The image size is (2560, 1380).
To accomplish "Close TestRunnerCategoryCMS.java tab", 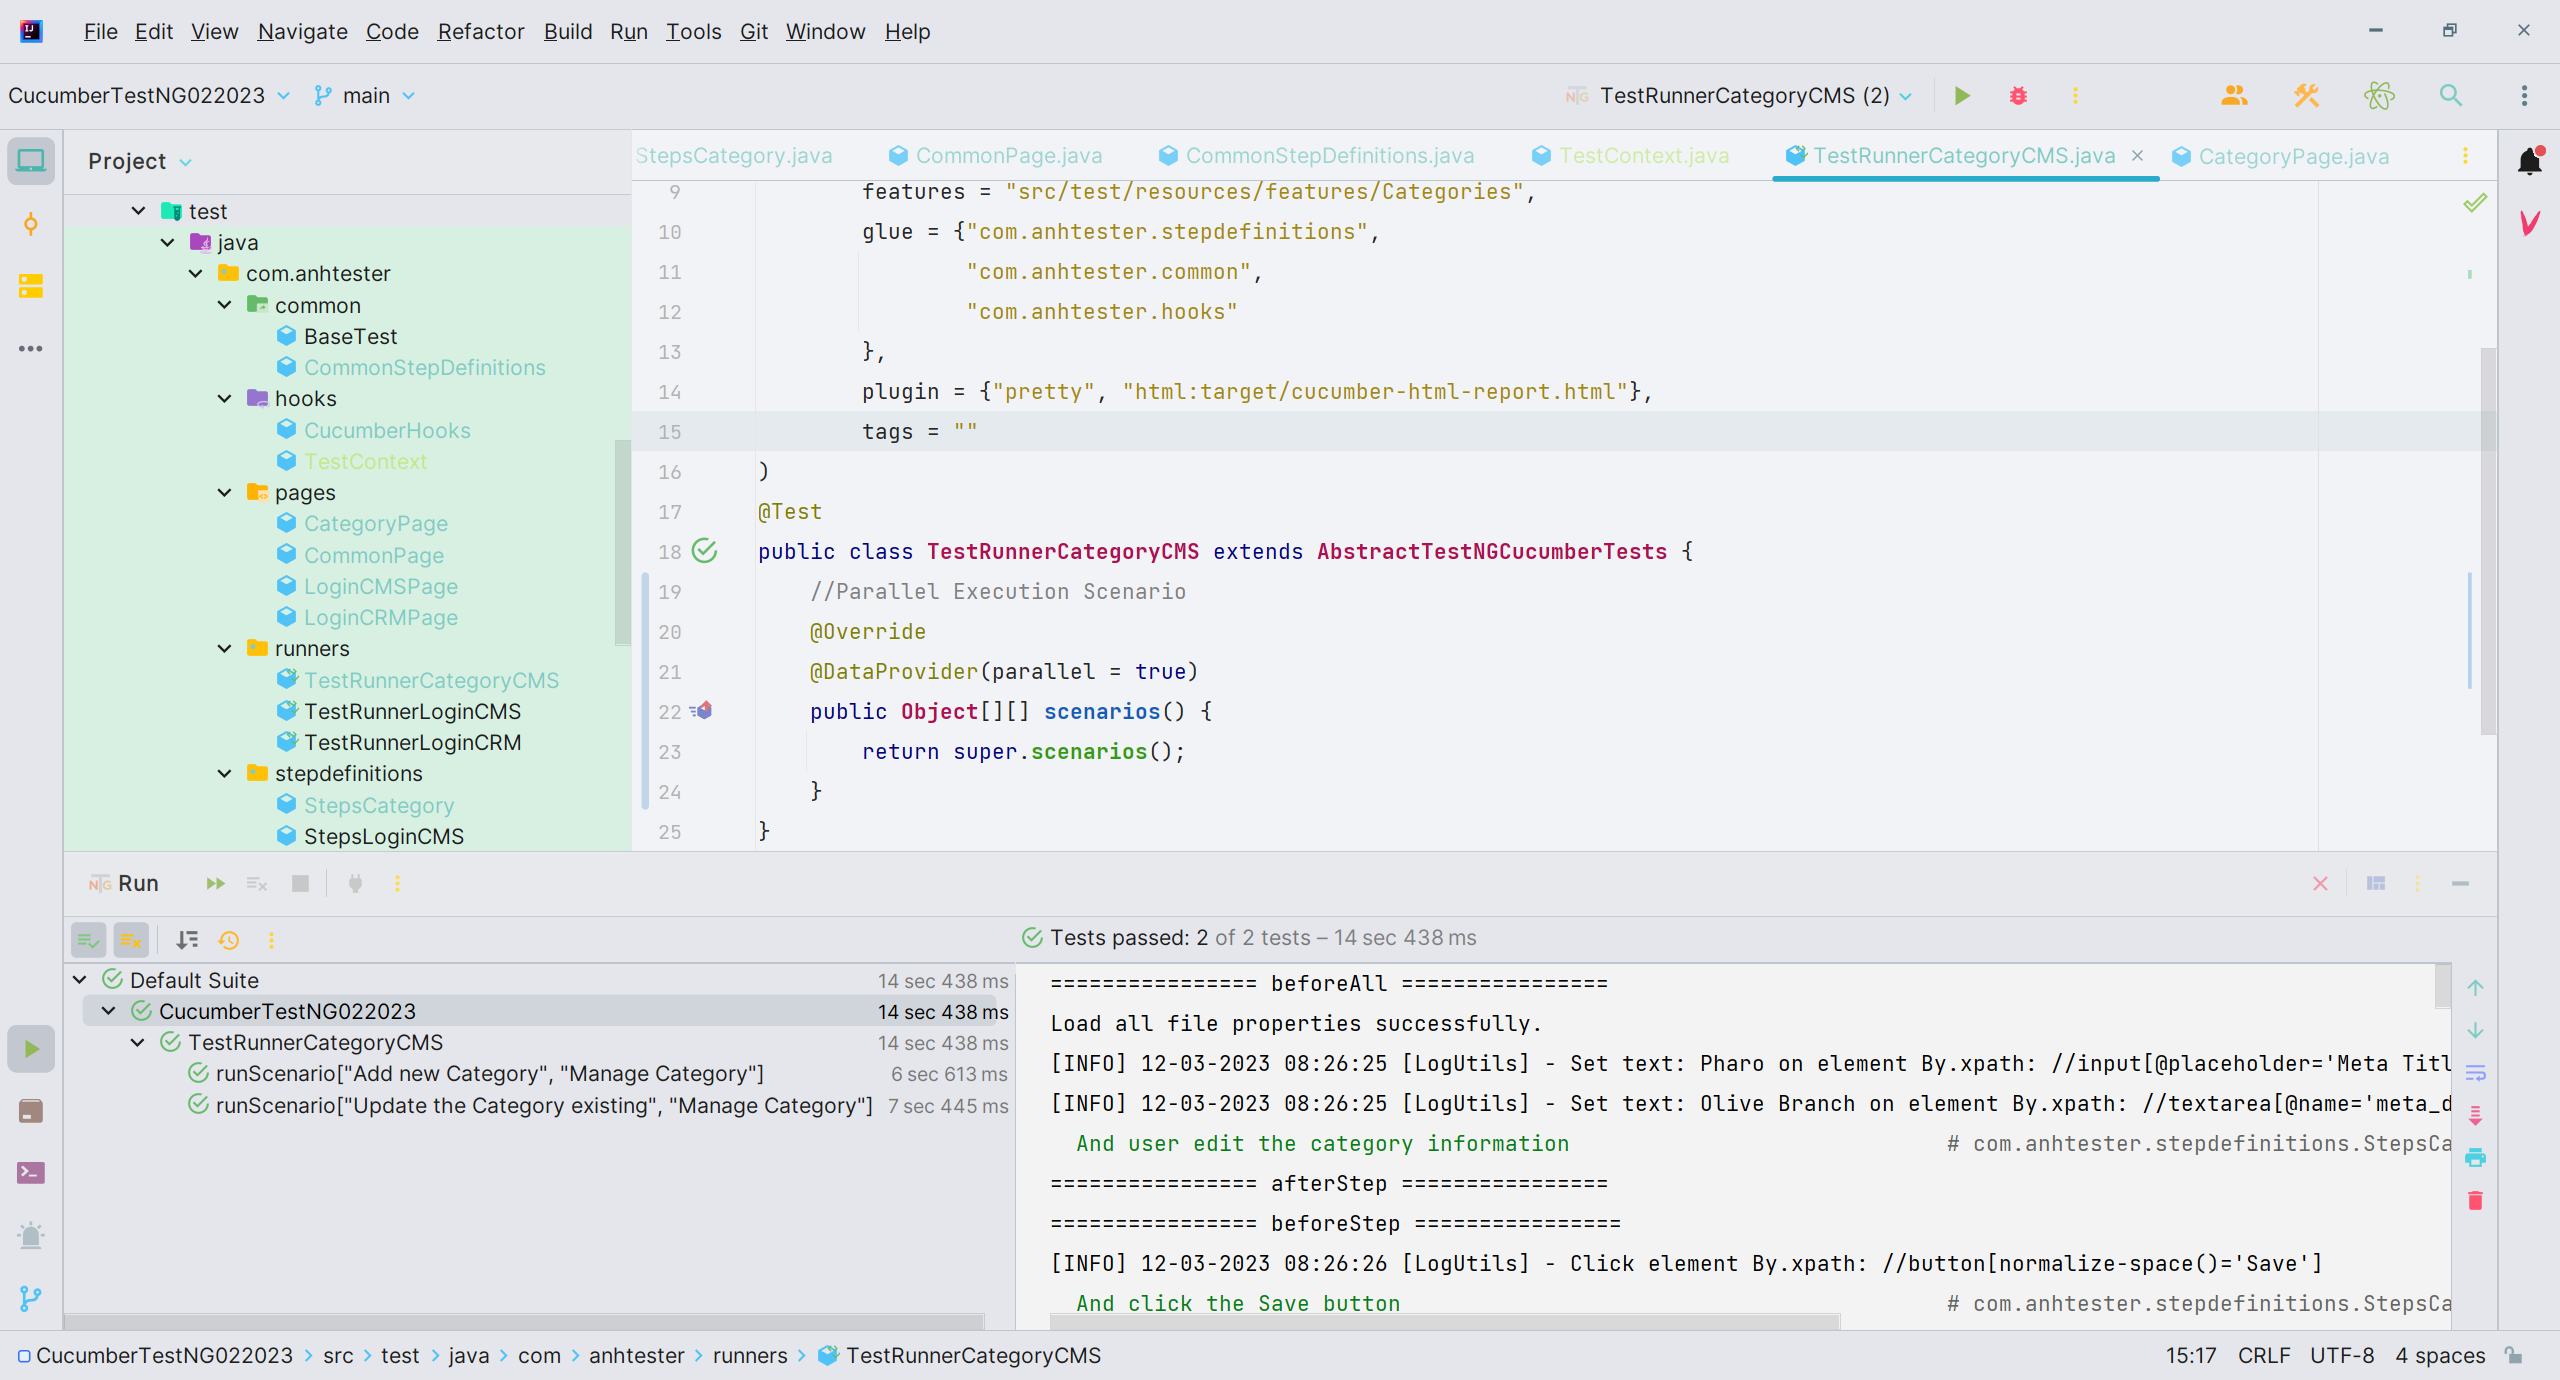I will [x=2137, y=155].
